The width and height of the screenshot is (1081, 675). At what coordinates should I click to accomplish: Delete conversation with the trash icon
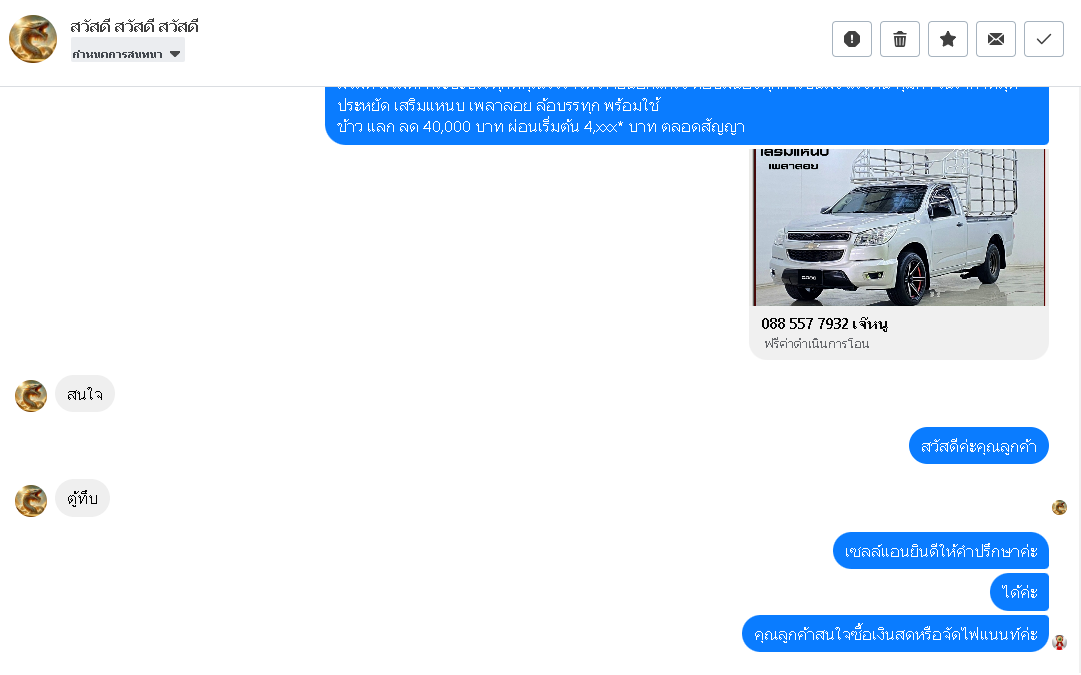900,39
